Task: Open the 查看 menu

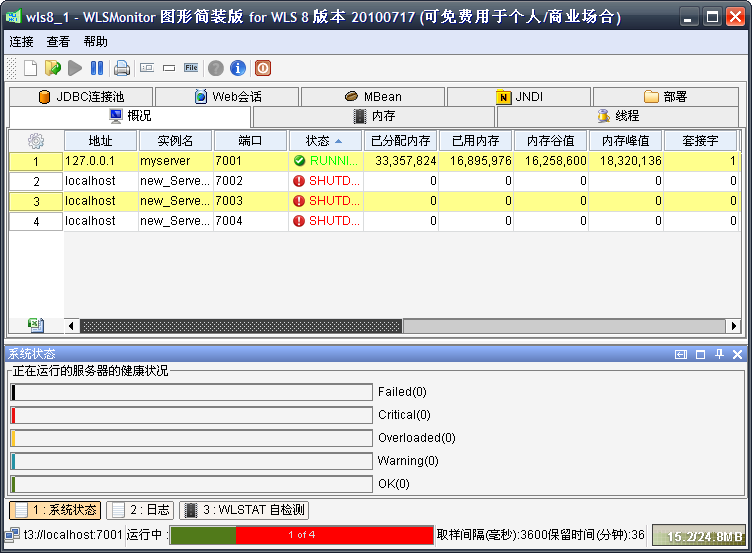Action: [x=58, y=42]
